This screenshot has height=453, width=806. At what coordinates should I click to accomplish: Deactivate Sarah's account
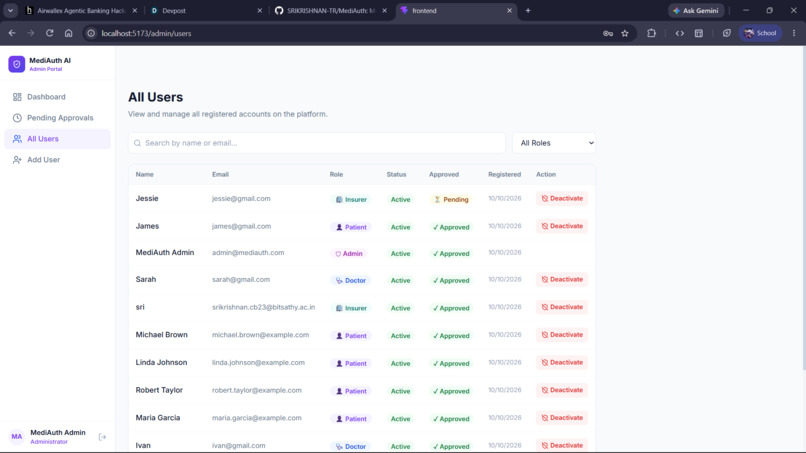[562, 280]
